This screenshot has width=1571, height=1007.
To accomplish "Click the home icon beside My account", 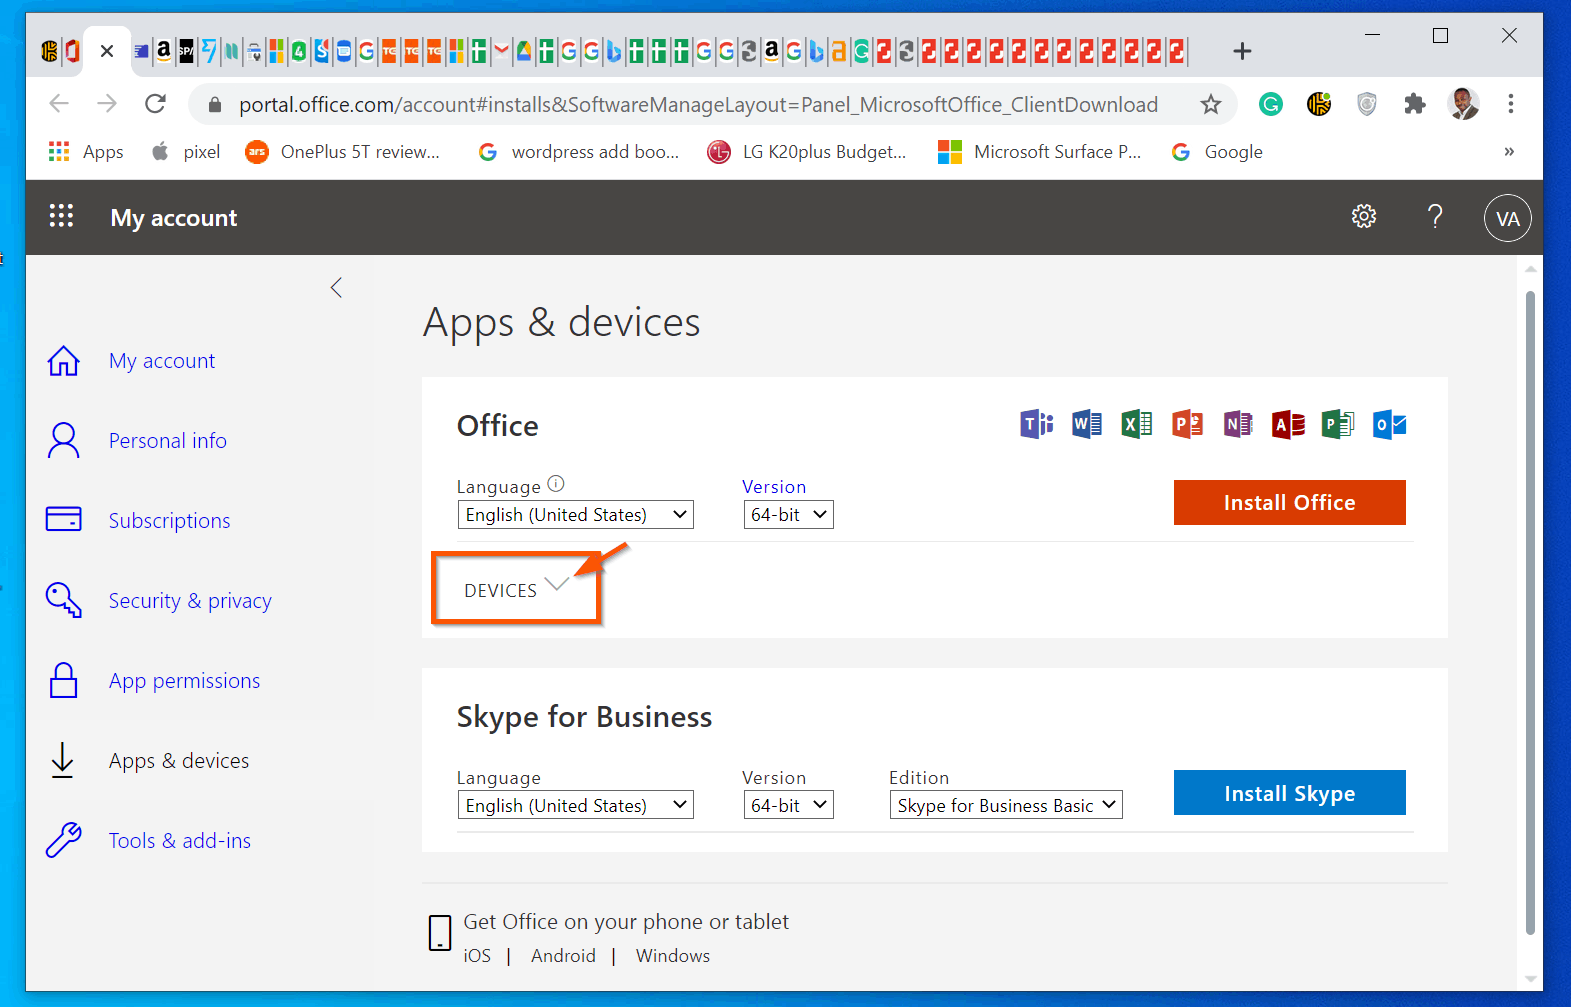I will tap(64, 361).
